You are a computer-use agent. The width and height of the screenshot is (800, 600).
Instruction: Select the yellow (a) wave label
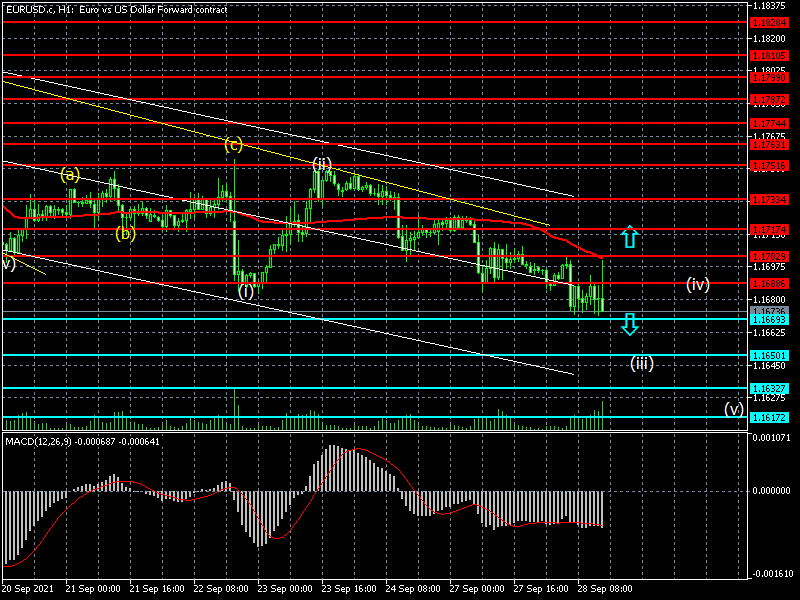(70, 174)
